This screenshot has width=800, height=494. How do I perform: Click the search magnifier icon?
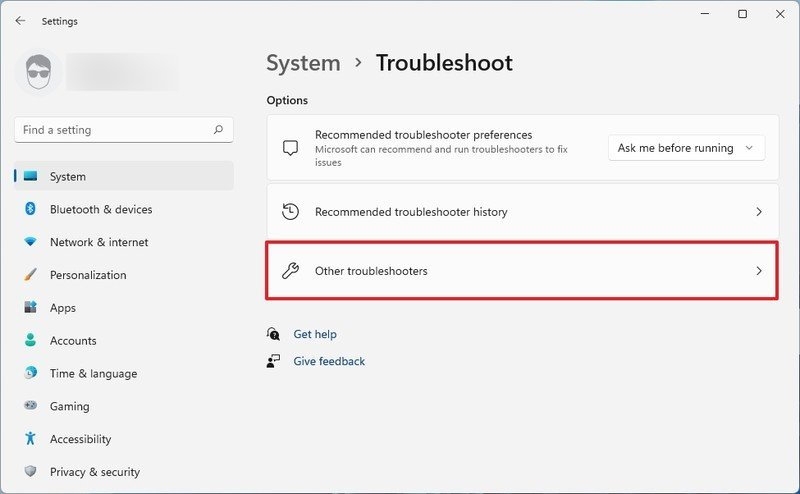(218, 130)
